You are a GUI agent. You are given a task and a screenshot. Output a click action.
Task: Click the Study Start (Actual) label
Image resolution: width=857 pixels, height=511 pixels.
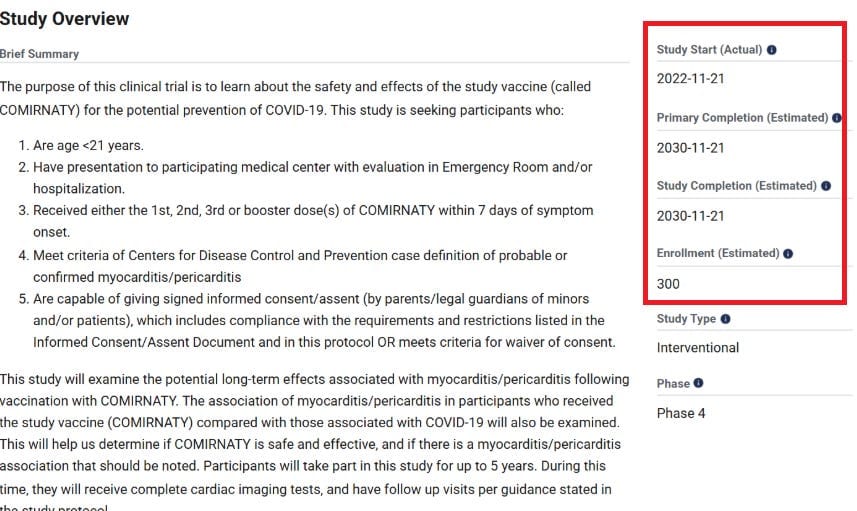click(x=709, y=50)
